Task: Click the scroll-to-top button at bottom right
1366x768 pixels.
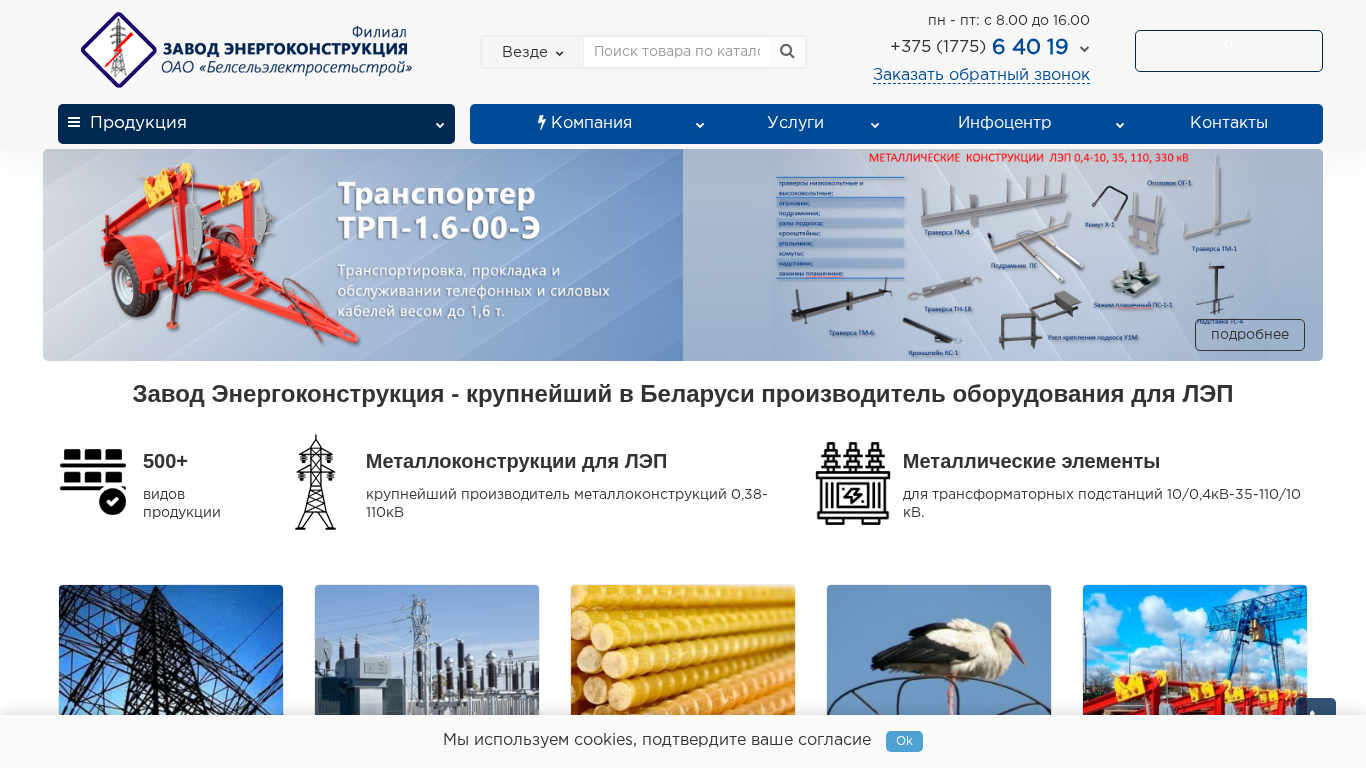Action: point(1315,707)
